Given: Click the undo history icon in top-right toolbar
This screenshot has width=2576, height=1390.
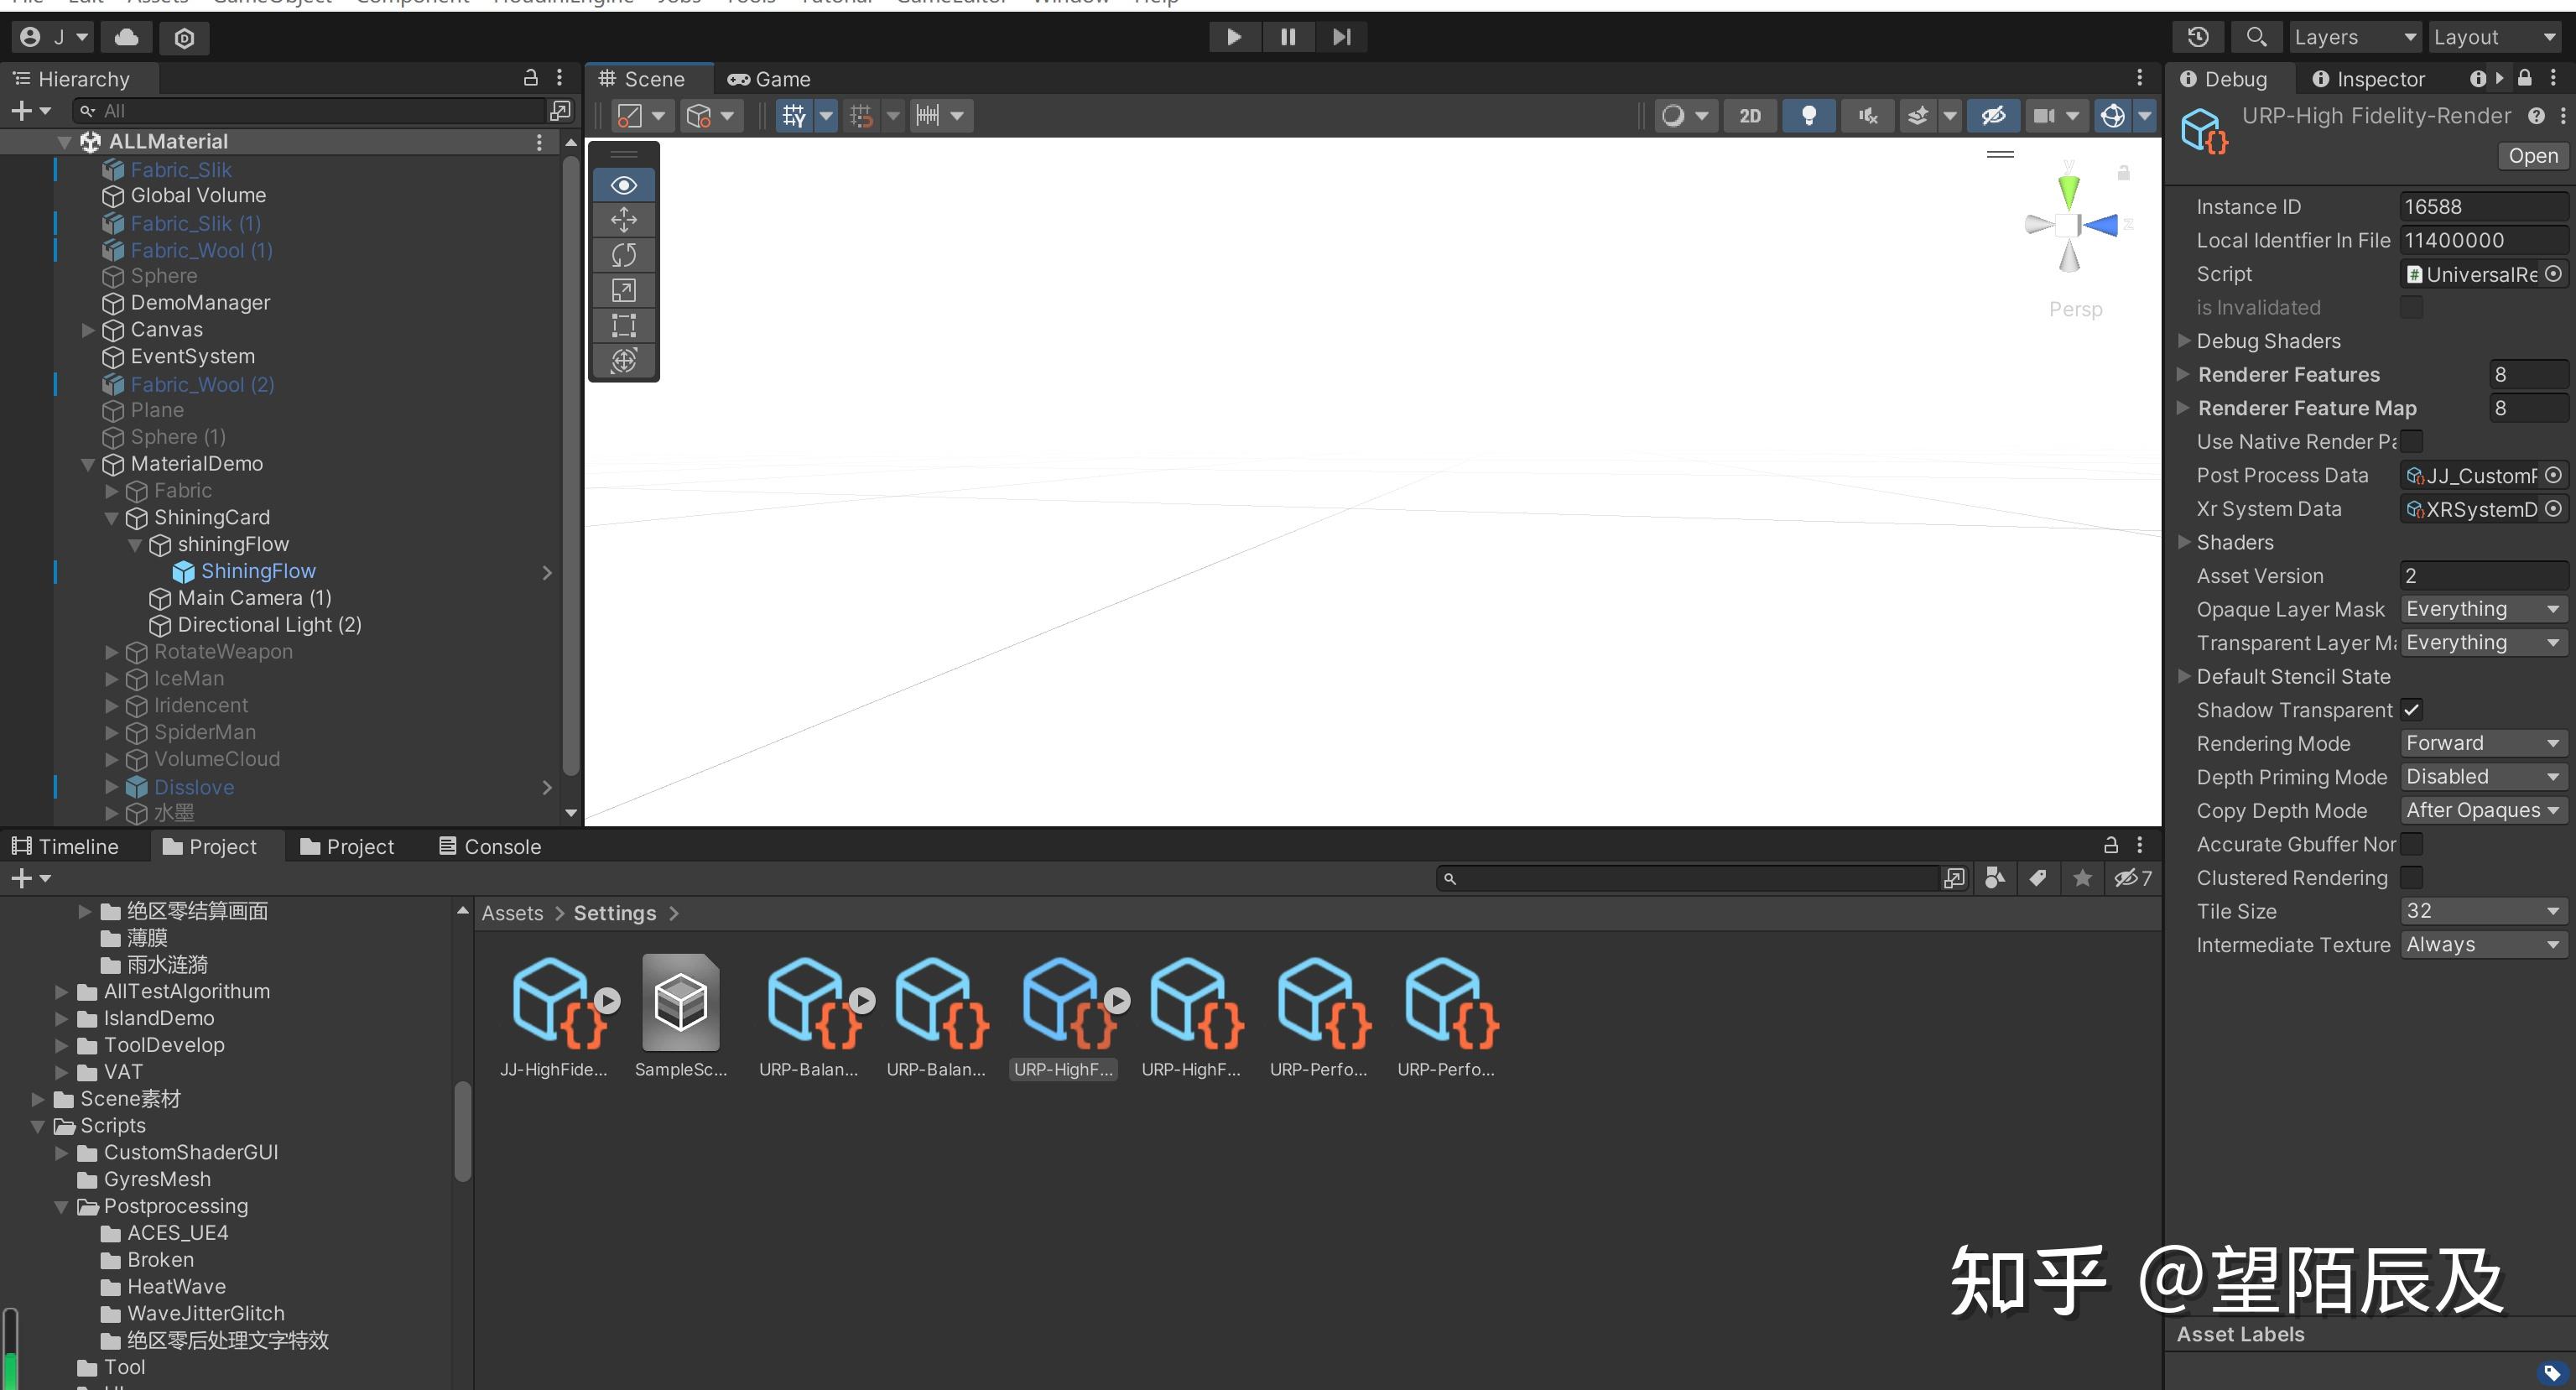Looking at the screenshot, I should [x=2198, y=36].
